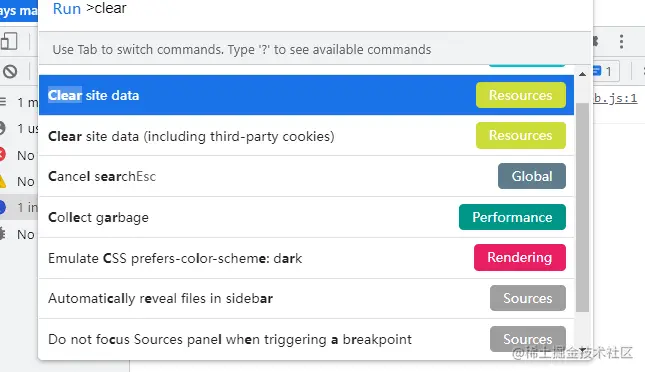Click the blue info filter icon
645x372 pixels.
(2, 207)
